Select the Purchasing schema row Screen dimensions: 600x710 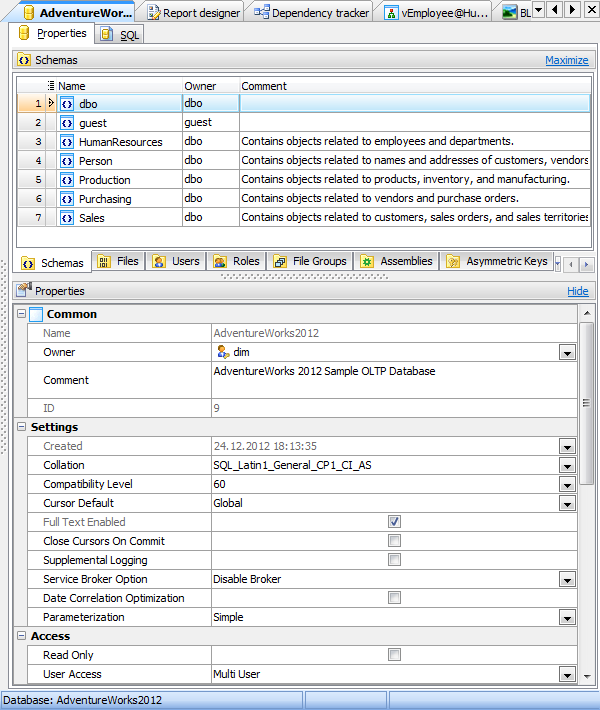click(105, 199)
